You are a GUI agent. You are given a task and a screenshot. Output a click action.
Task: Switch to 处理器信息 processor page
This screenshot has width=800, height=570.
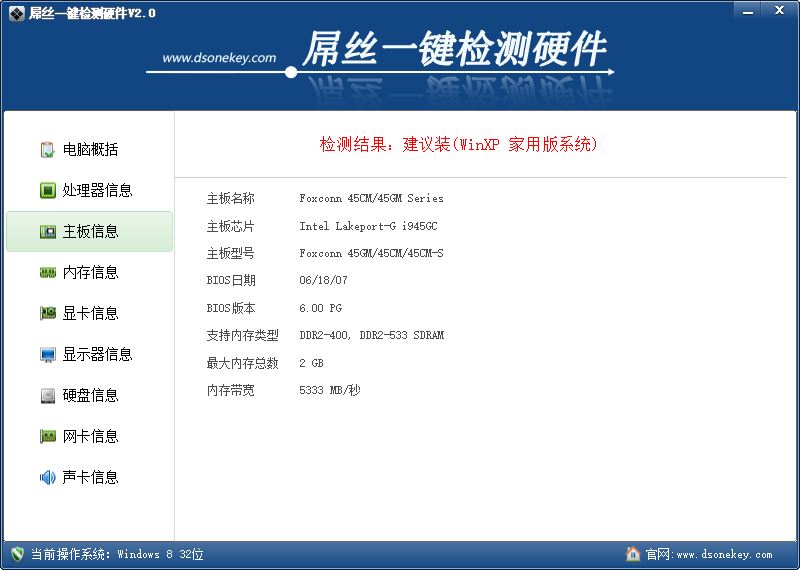pyautogui.click(x=89, y=190)
